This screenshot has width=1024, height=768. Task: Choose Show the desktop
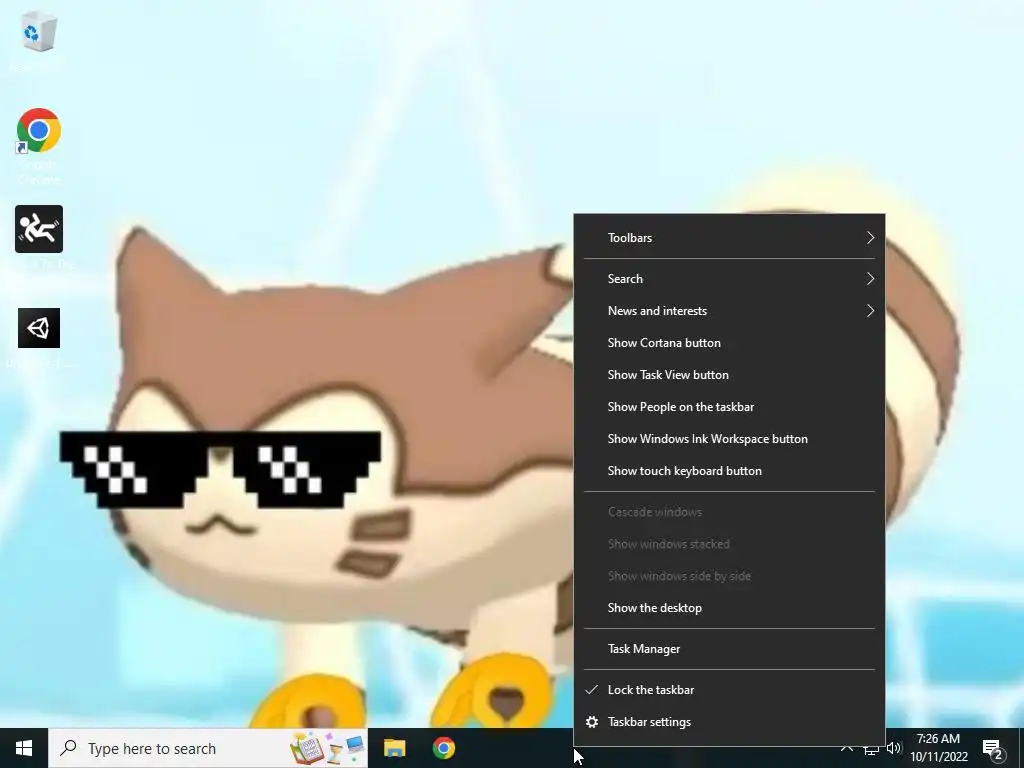pos(729,608)
